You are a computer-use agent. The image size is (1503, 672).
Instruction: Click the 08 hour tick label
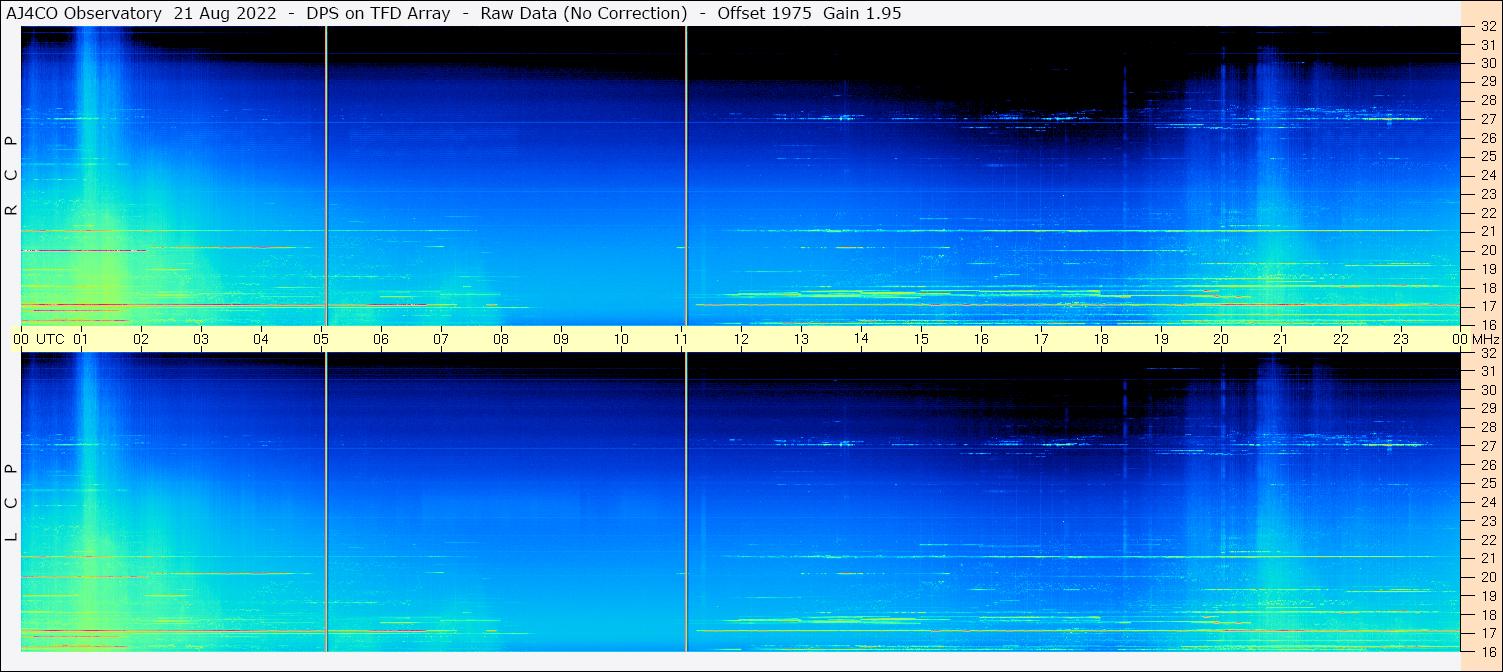click(x=501, y=339)
